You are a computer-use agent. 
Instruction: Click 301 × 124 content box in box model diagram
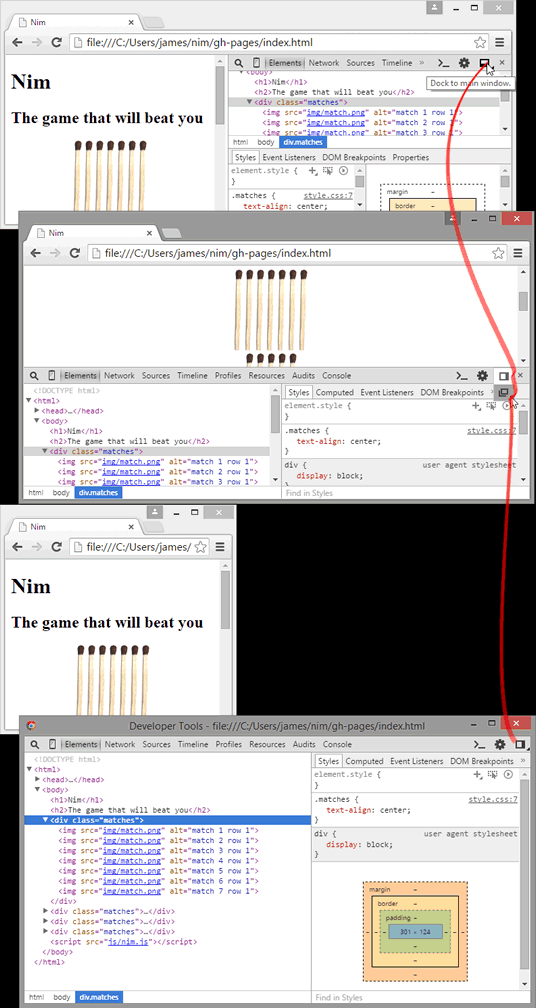[415, 932]
